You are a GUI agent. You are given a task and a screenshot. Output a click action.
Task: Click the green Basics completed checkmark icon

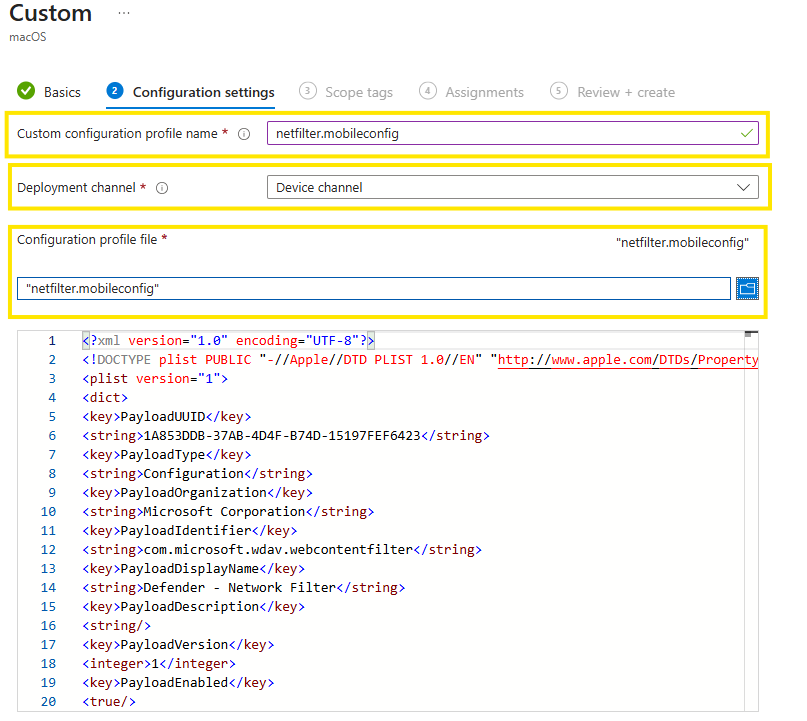tap(26, 91)
